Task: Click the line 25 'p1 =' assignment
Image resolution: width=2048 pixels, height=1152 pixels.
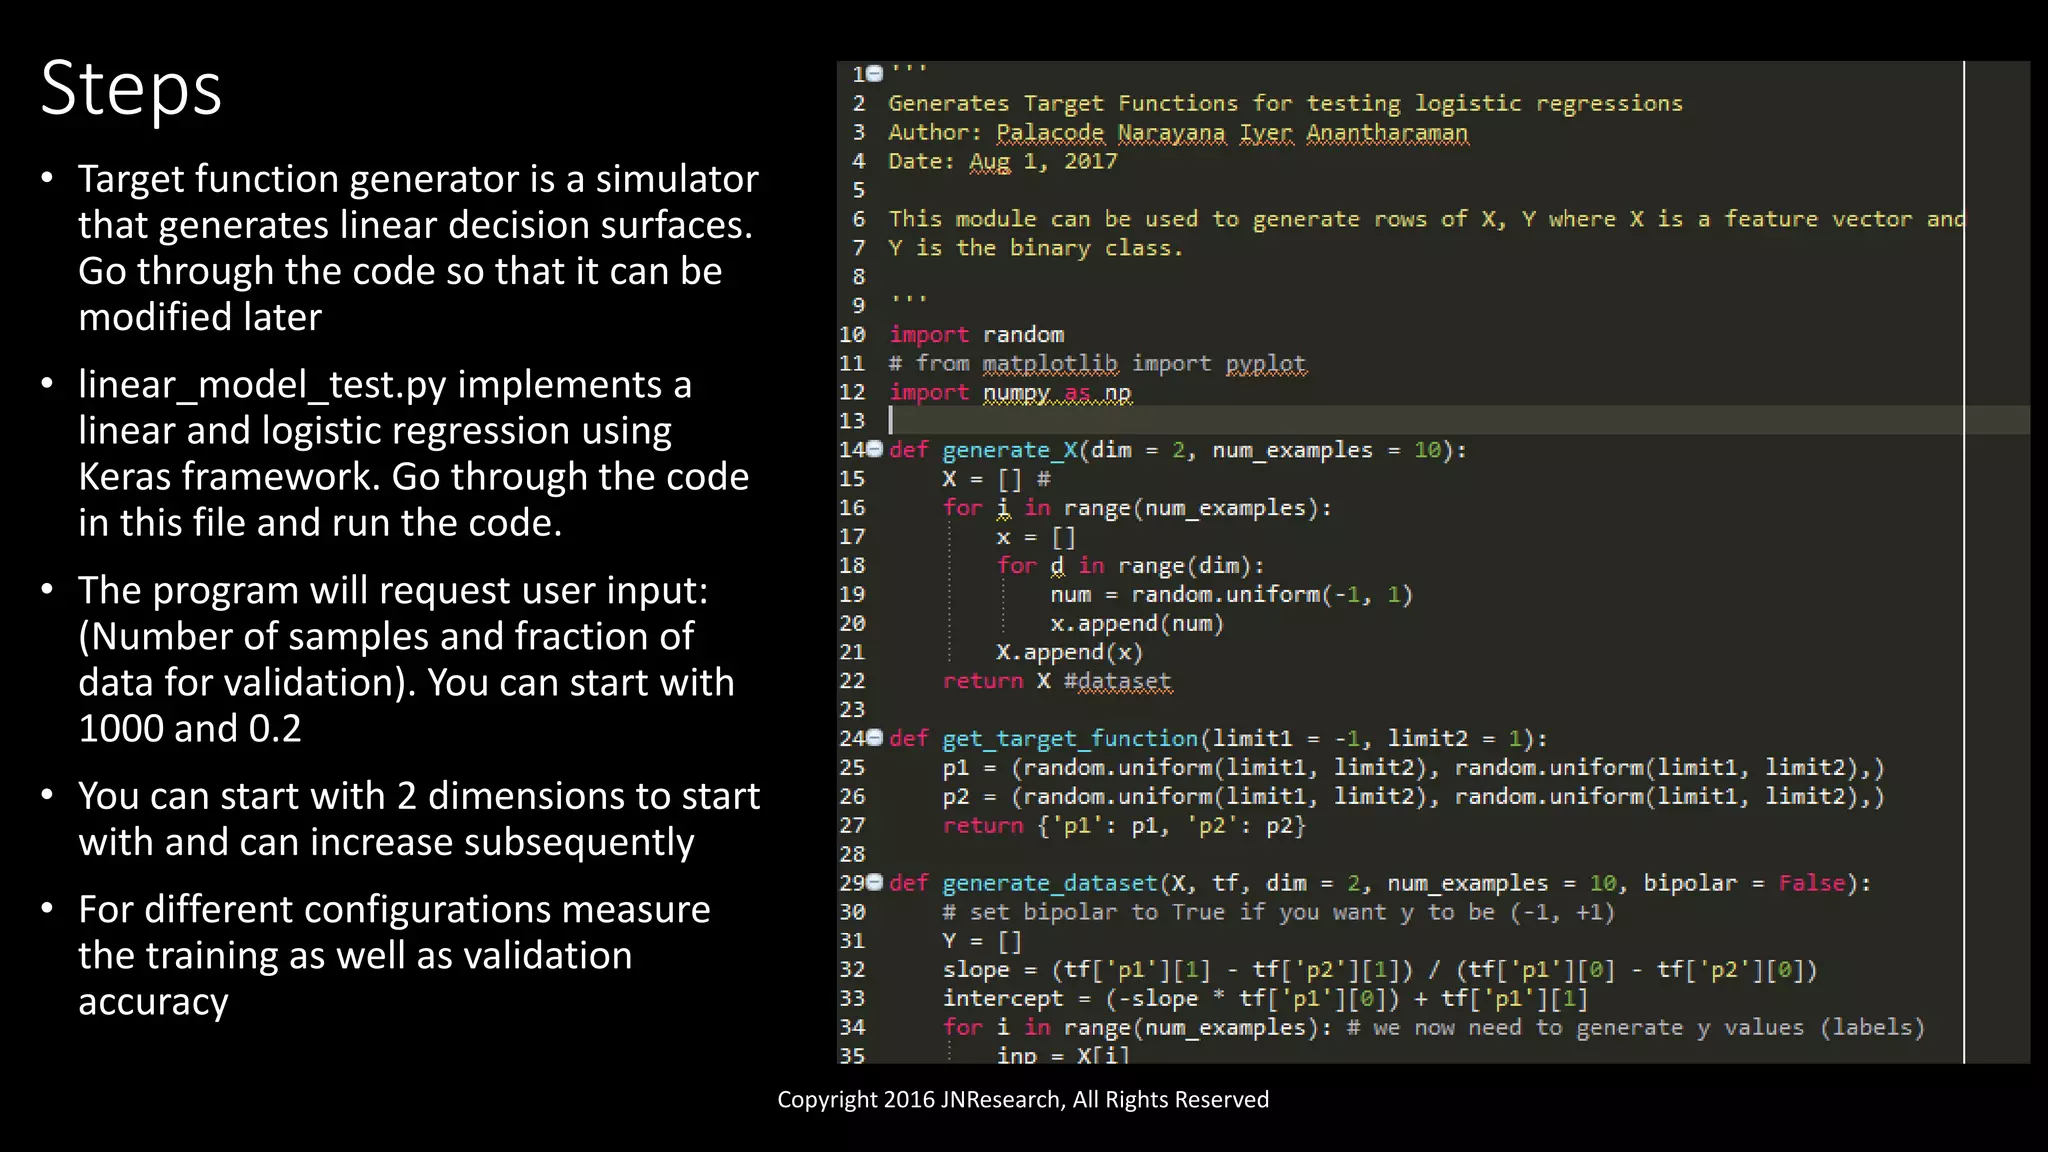Action: (1413, 767)
